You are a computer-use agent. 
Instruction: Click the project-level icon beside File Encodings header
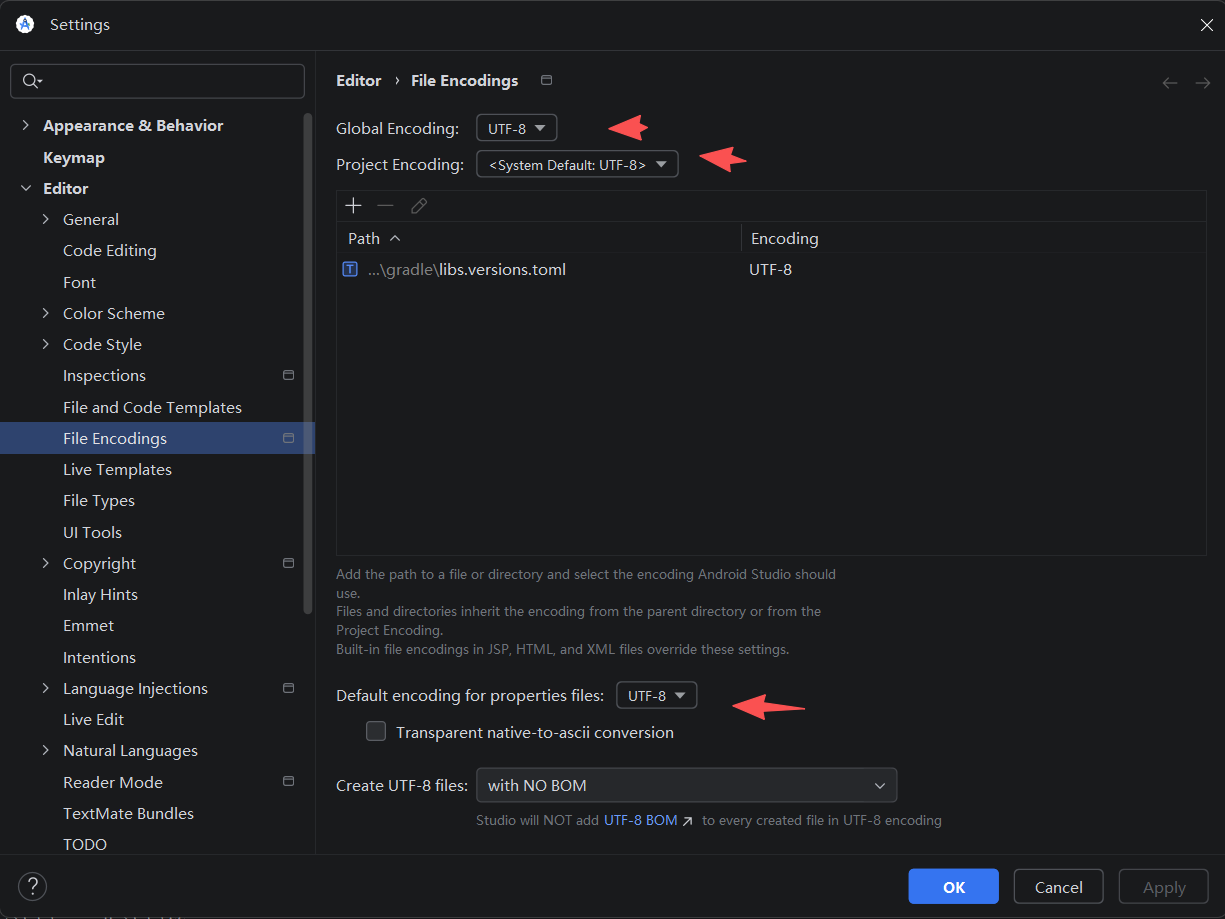coord(546,80)
